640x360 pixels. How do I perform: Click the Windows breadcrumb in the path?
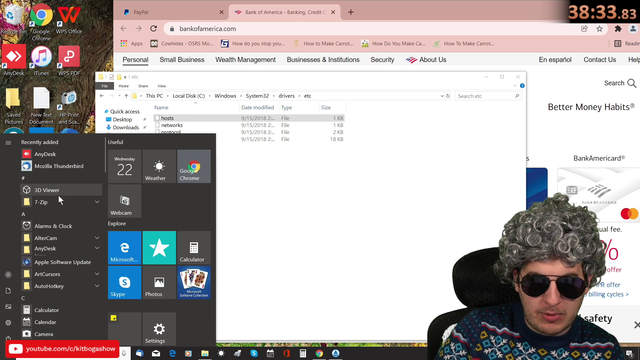tap(225, 96)
